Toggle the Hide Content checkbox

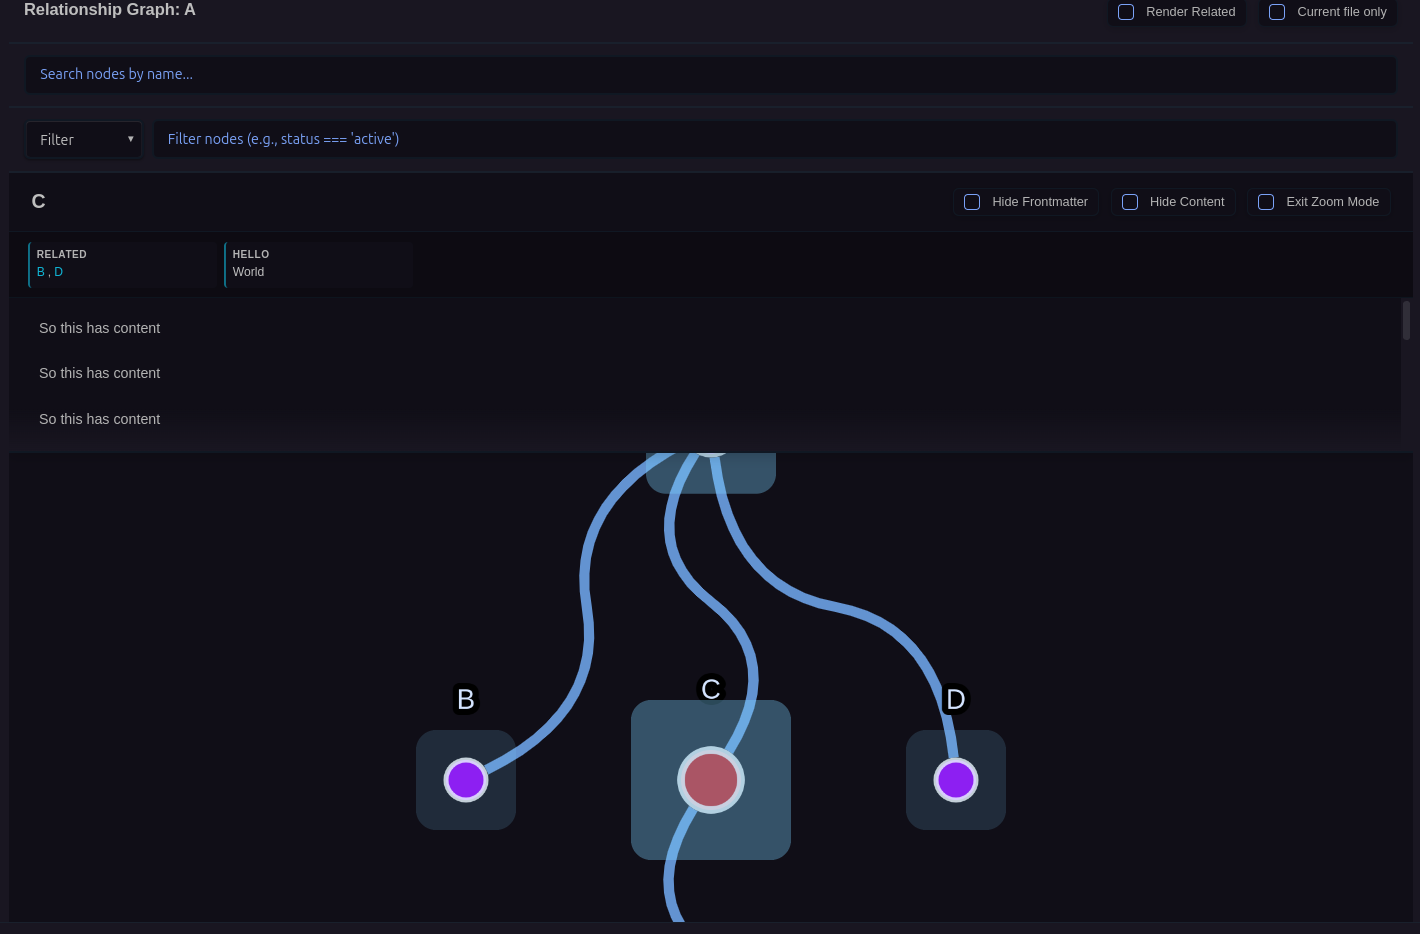(1130, 202)
